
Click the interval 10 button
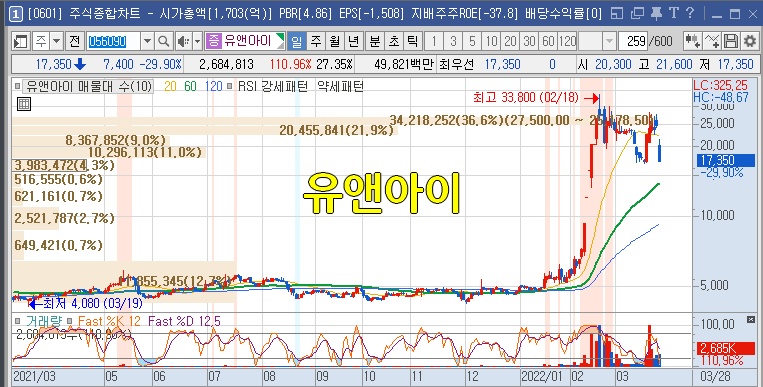[491, 41]
